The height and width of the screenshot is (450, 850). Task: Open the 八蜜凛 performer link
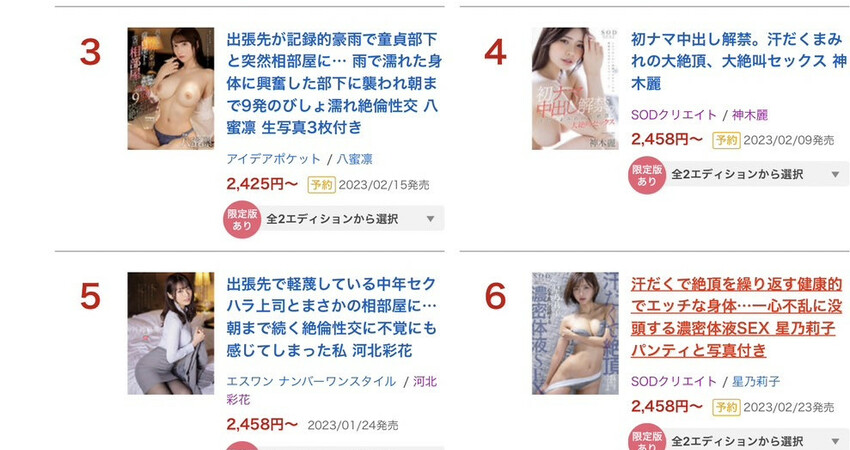coord(355,159)
